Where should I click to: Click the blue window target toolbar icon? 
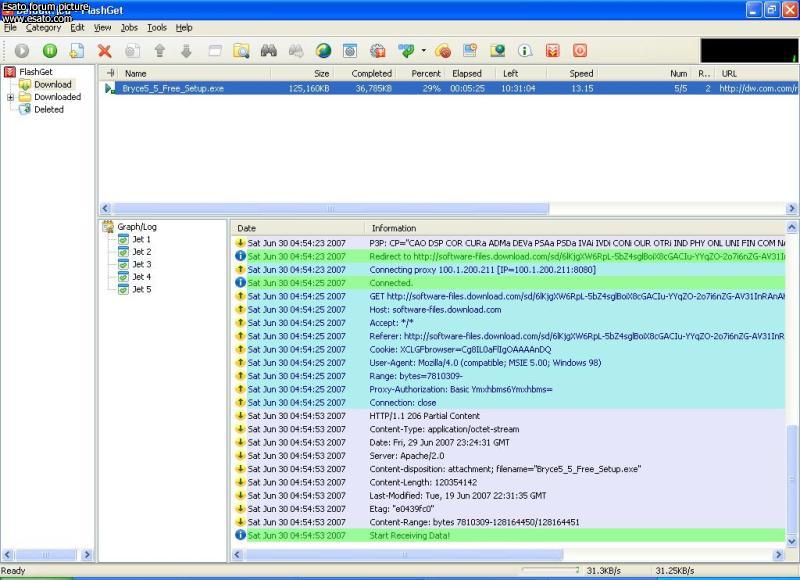[350, 51]
